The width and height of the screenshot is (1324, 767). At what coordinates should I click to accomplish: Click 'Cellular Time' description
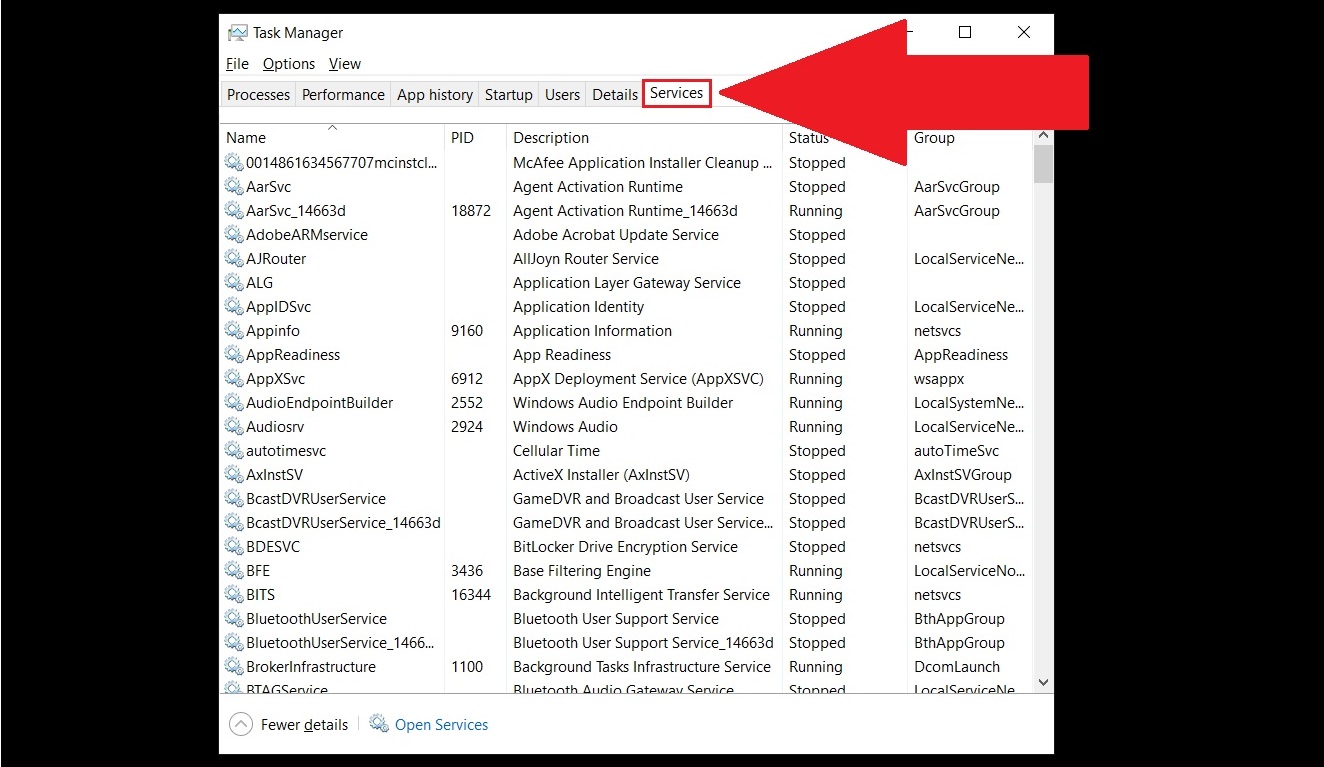pyautogui.click(x=556, y=450)
